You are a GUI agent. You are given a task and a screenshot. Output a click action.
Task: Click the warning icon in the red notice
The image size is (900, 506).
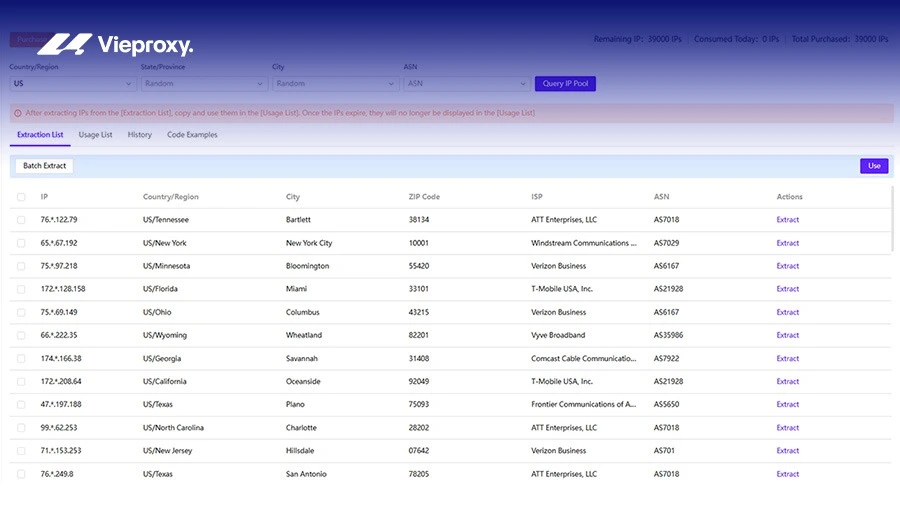18,113
